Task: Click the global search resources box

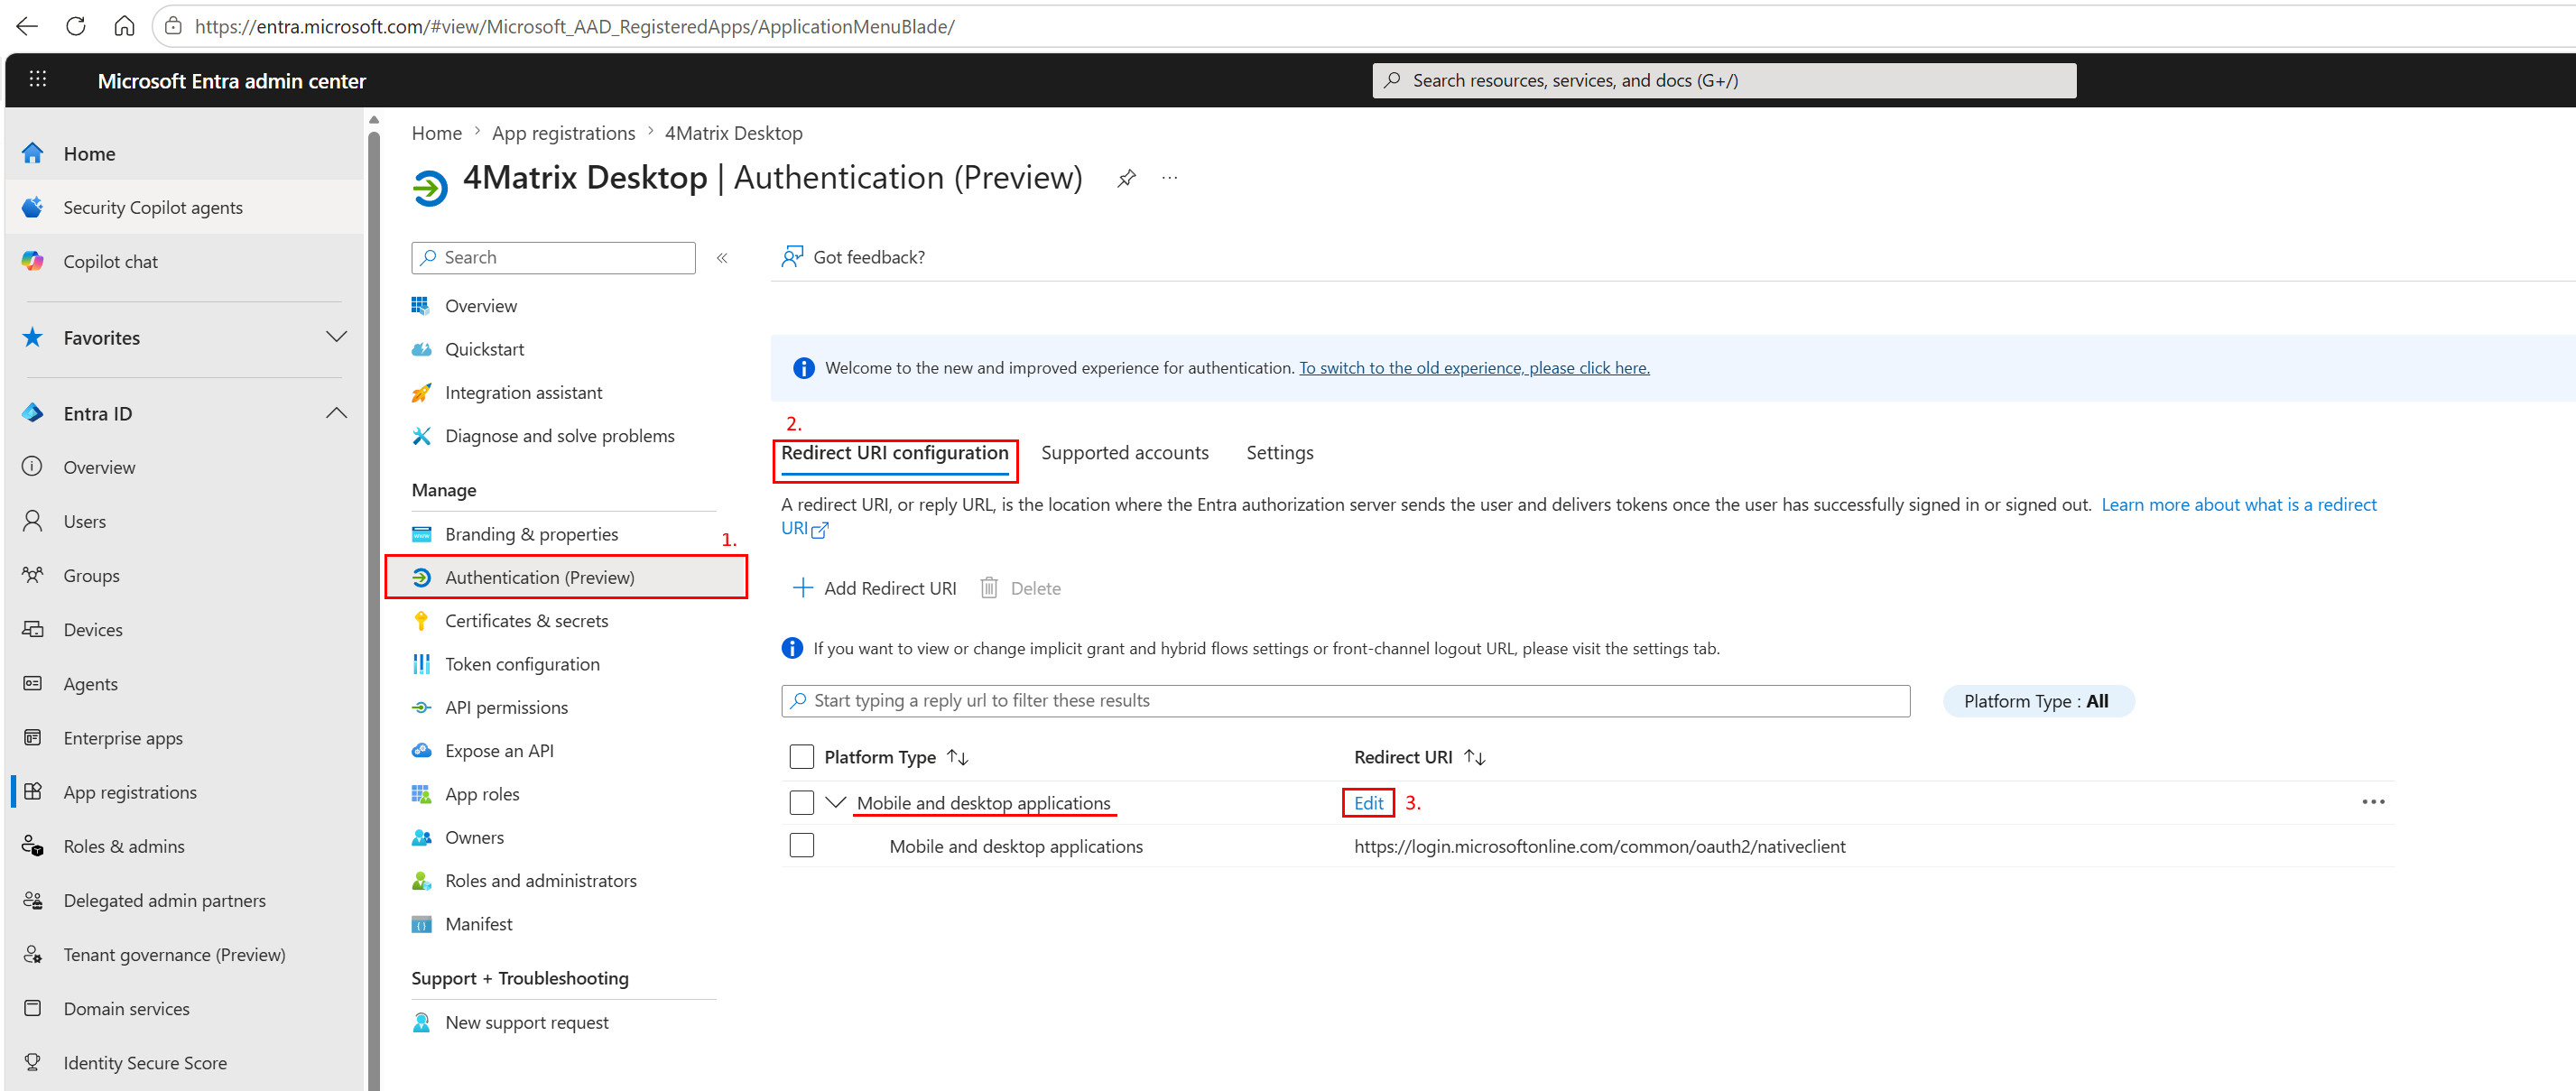Action: pos(1724,80)
